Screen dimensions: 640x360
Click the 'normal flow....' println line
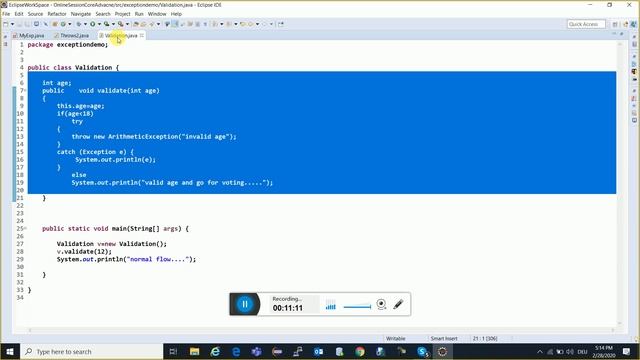pyautogui.click(x=126, y=259)
